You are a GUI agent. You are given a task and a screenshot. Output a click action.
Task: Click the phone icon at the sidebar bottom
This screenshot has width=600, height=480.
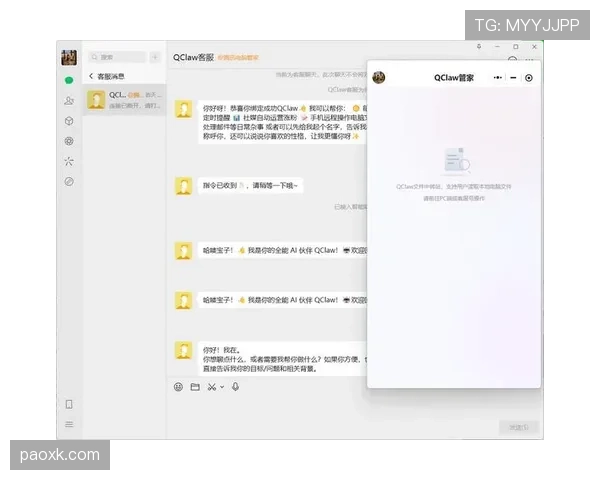[69, 404]
